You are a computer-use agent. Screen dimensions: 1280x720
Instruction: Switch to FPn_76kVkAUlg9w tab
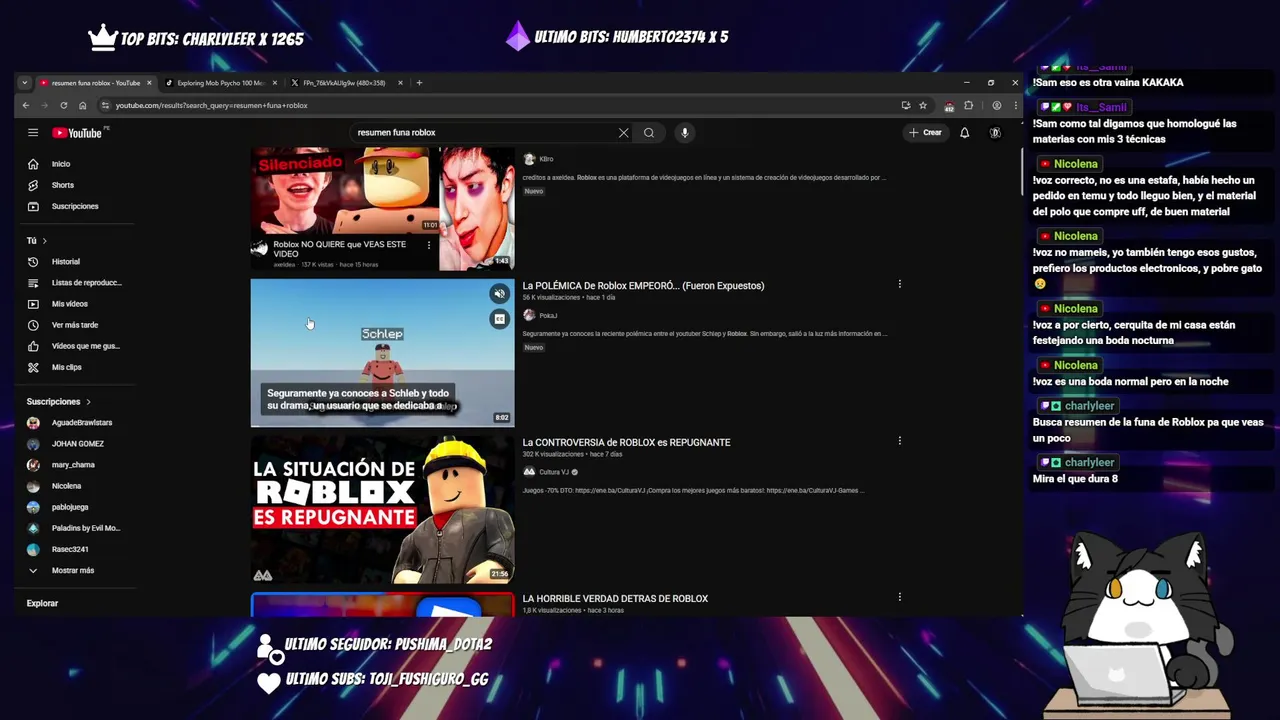click(x=345, y=83)
